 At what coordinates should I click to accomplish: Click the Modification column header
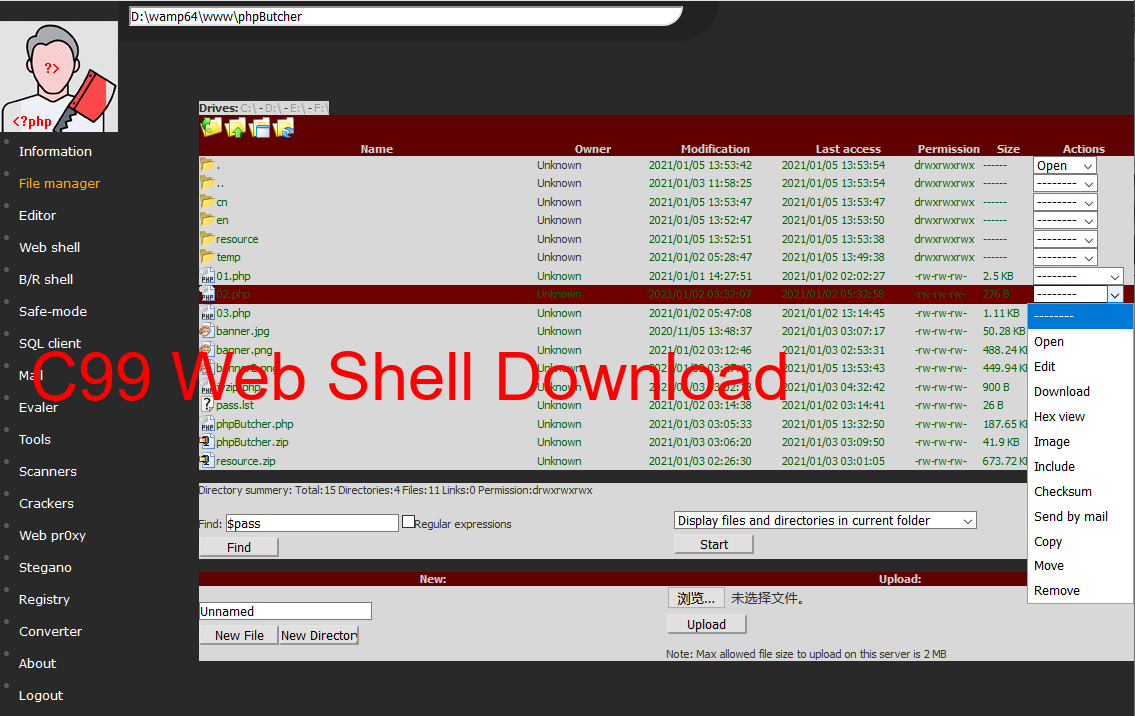coord(715,148)
